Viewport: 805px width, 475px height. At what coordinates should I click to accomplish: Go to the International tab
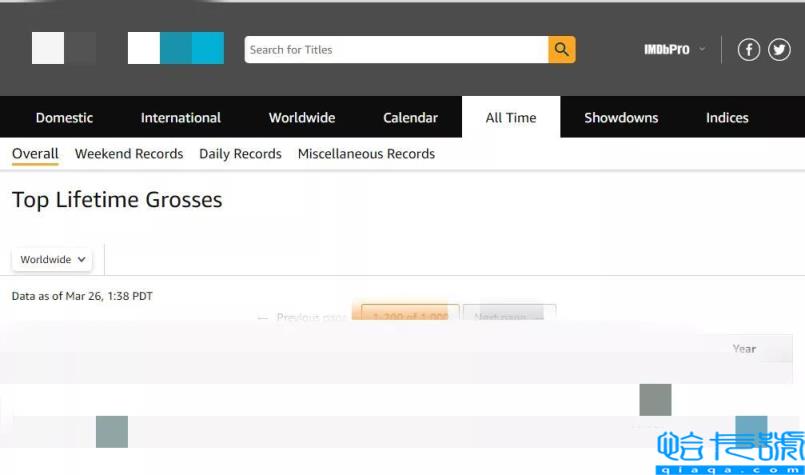[x=181, y=118]
